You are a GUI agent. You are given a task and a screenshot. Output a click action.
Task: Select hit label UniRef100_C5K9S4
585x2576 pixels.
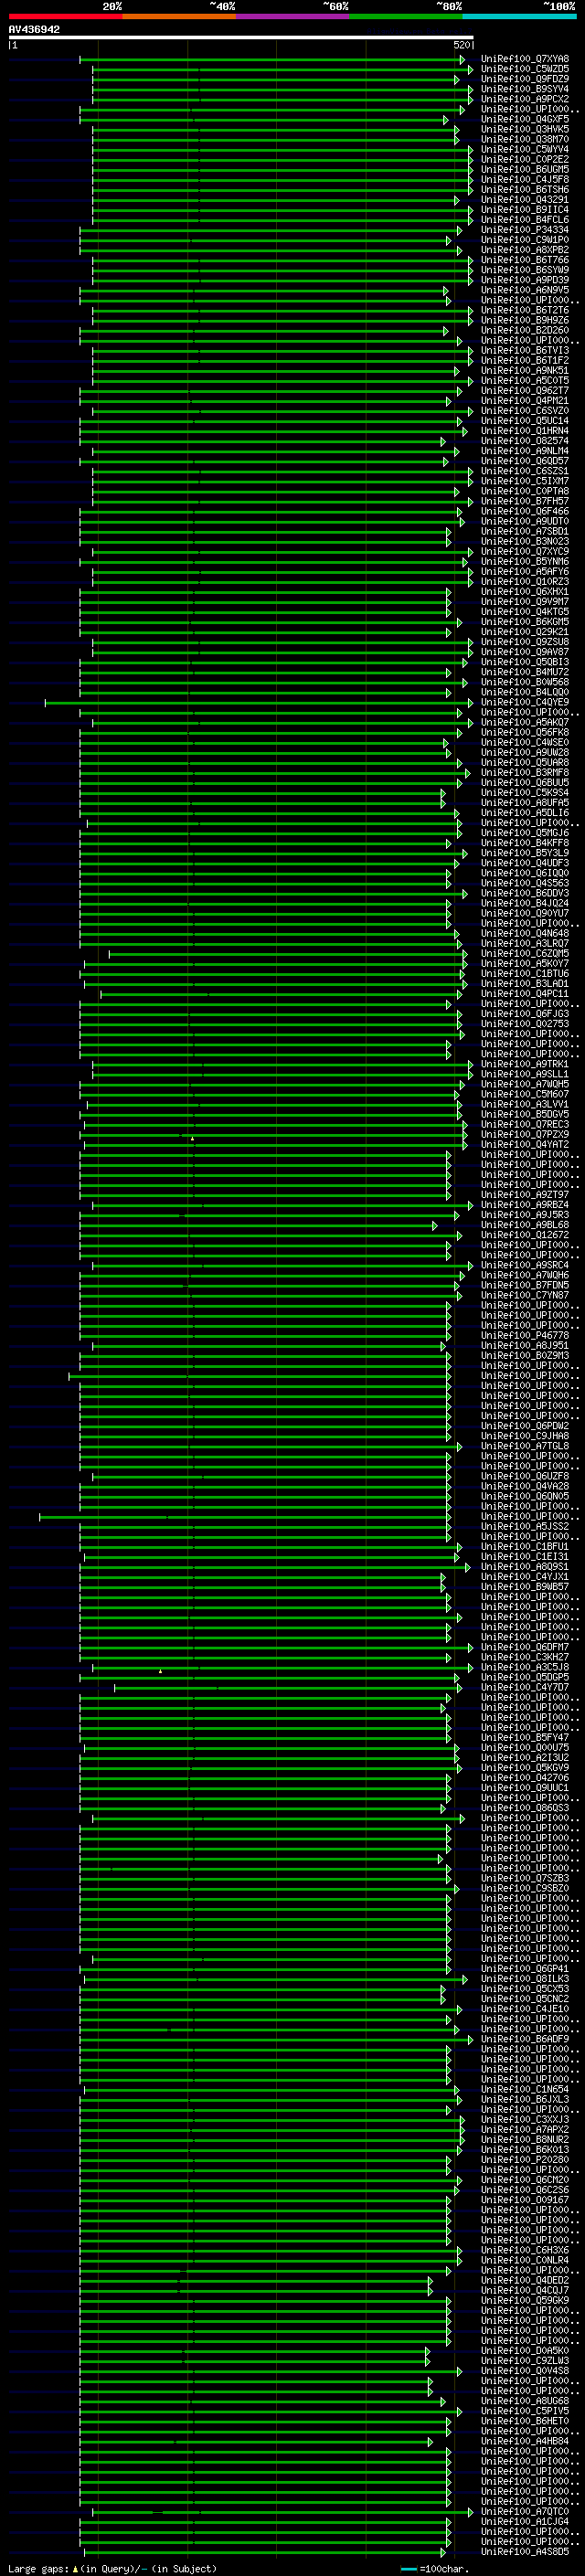(525, 793)
